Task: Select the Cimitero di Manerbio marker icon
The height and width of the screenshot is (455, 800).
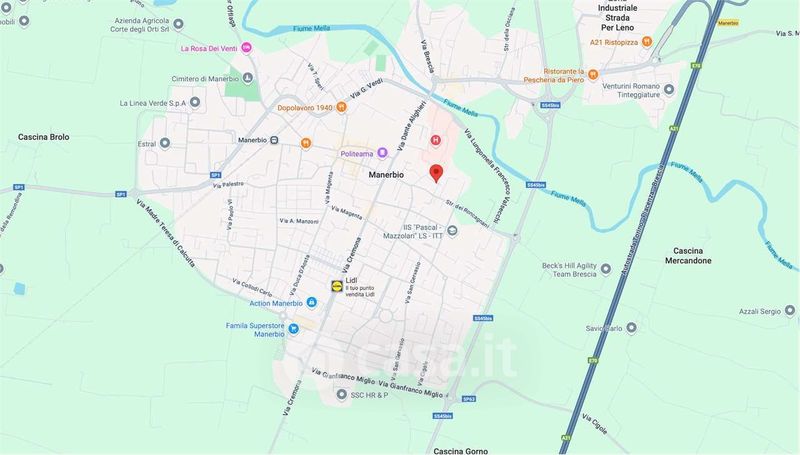Action: pos(247,78)
